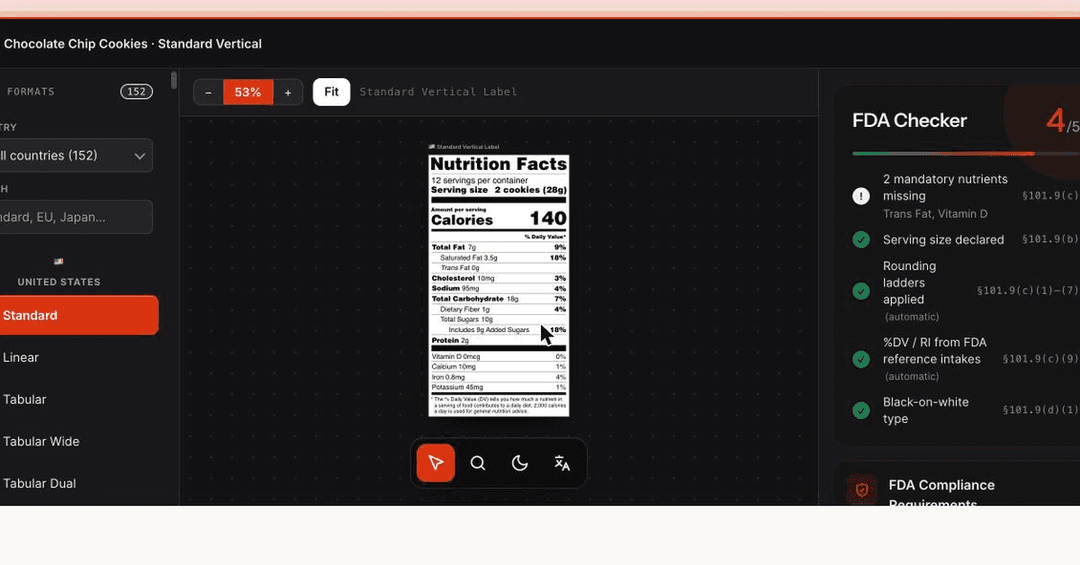
Task: Click the sidebar vertical scrollbar
Action: click(x=174, y=81)
